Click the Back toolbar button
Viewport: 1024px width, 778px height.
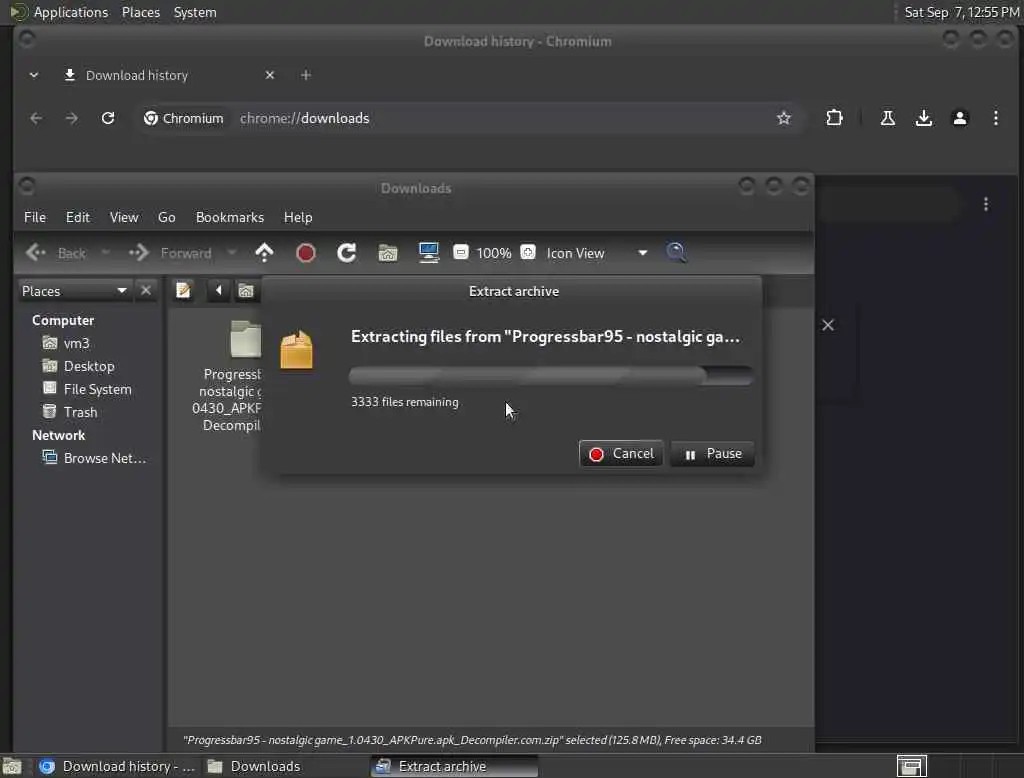coord(56,253)
